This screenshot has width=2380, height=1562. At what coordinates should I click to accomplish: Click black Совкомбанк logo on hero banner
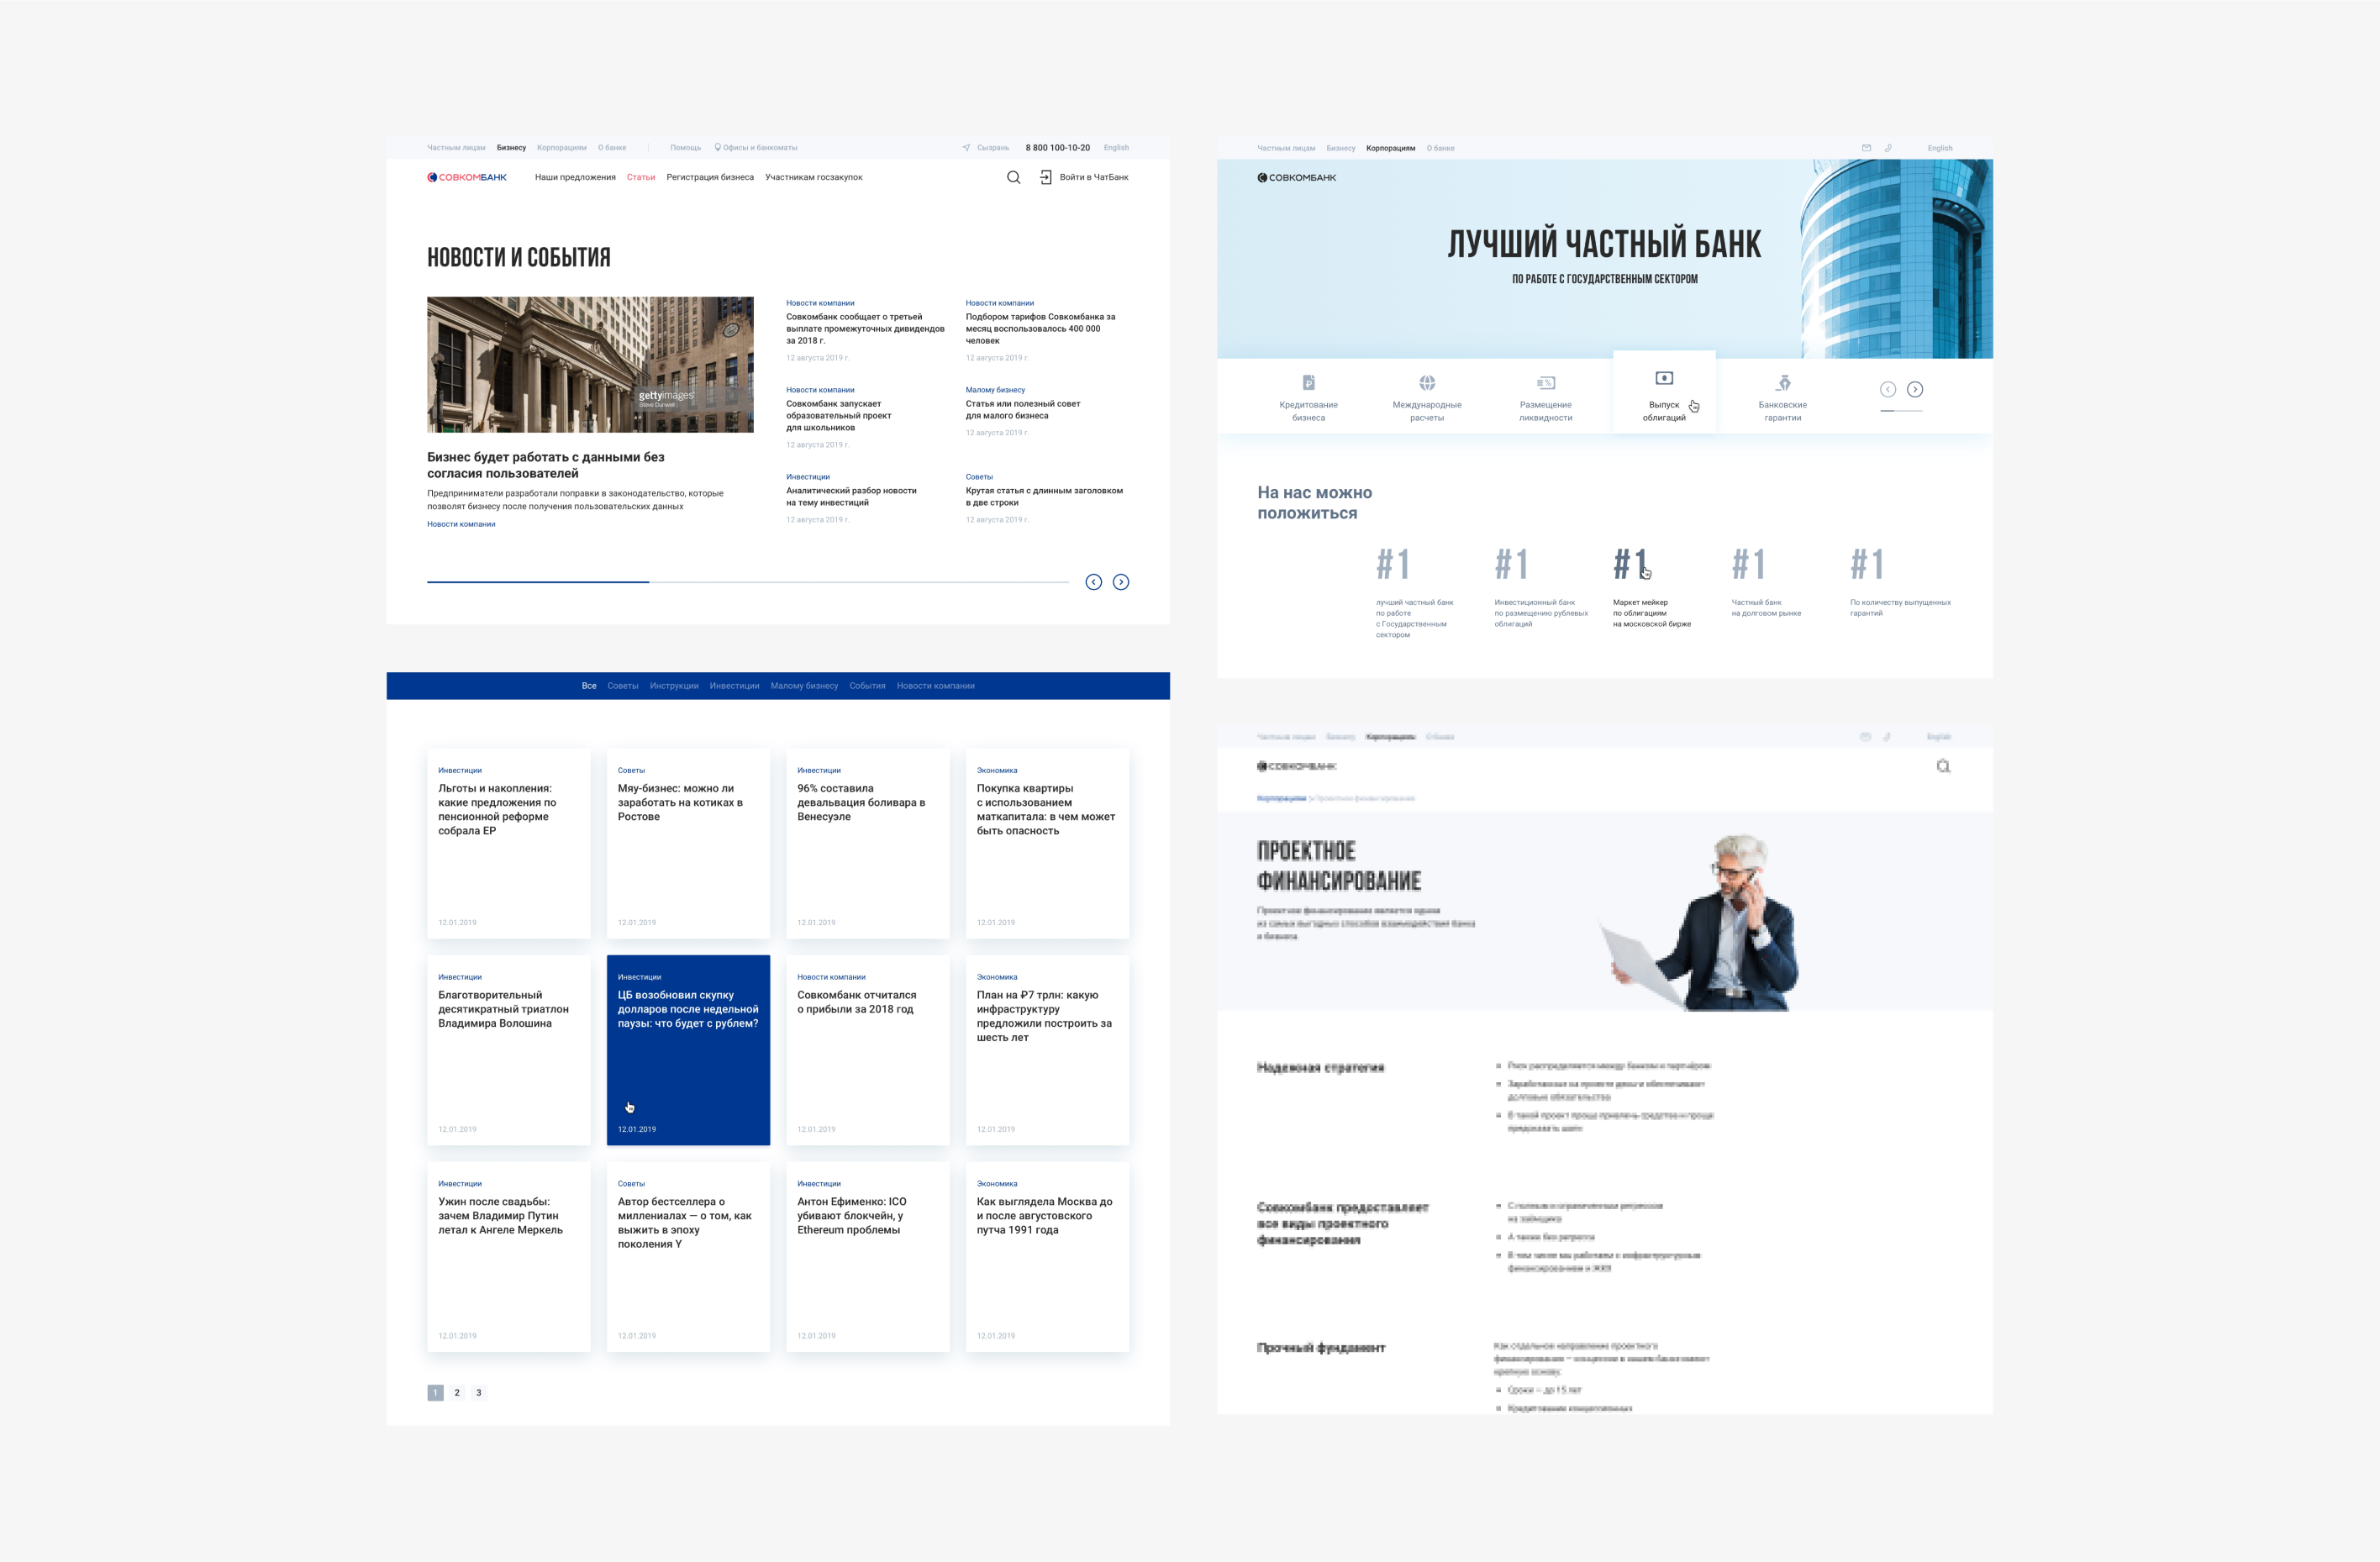[x=1296, y=177]
